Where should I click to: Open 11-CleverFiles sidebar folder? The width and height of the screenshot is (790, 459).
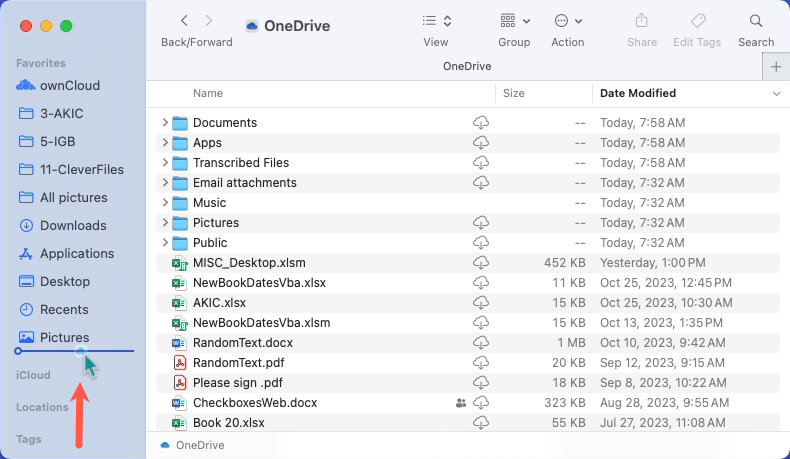click(82, 169)
